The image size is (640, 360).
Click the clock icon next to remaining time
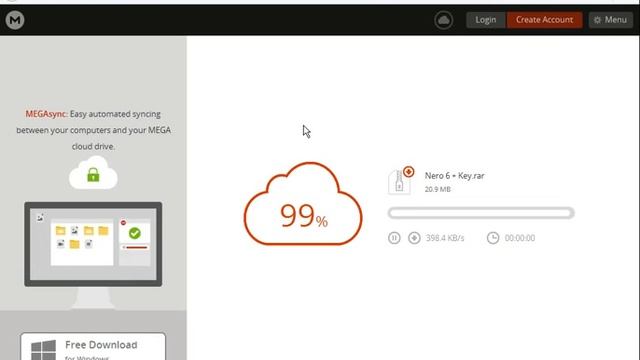point(493,238)
